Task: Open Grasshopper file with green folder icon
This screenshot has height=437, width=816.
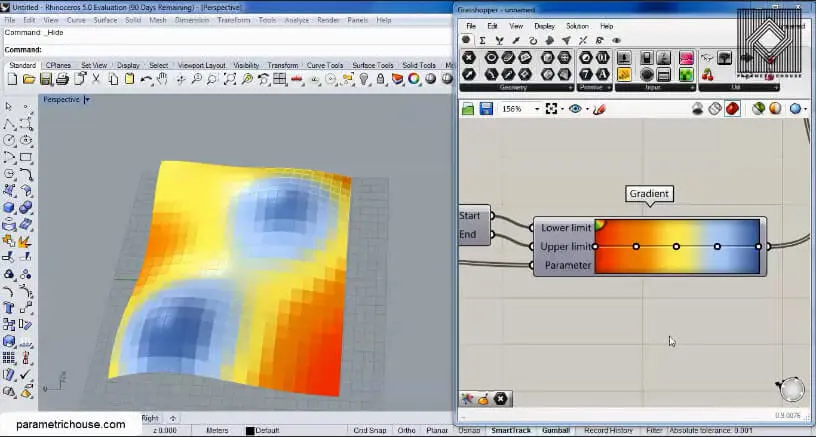Action: tap(468, 109)
